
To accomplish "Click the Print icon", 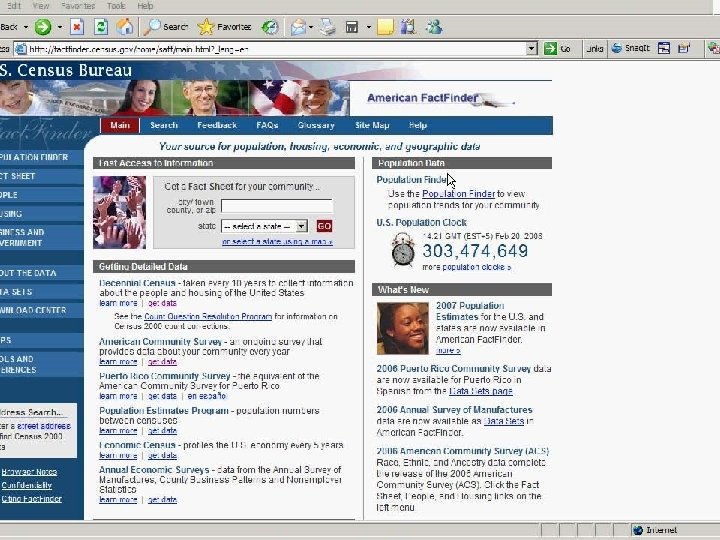I will (327, 27).
